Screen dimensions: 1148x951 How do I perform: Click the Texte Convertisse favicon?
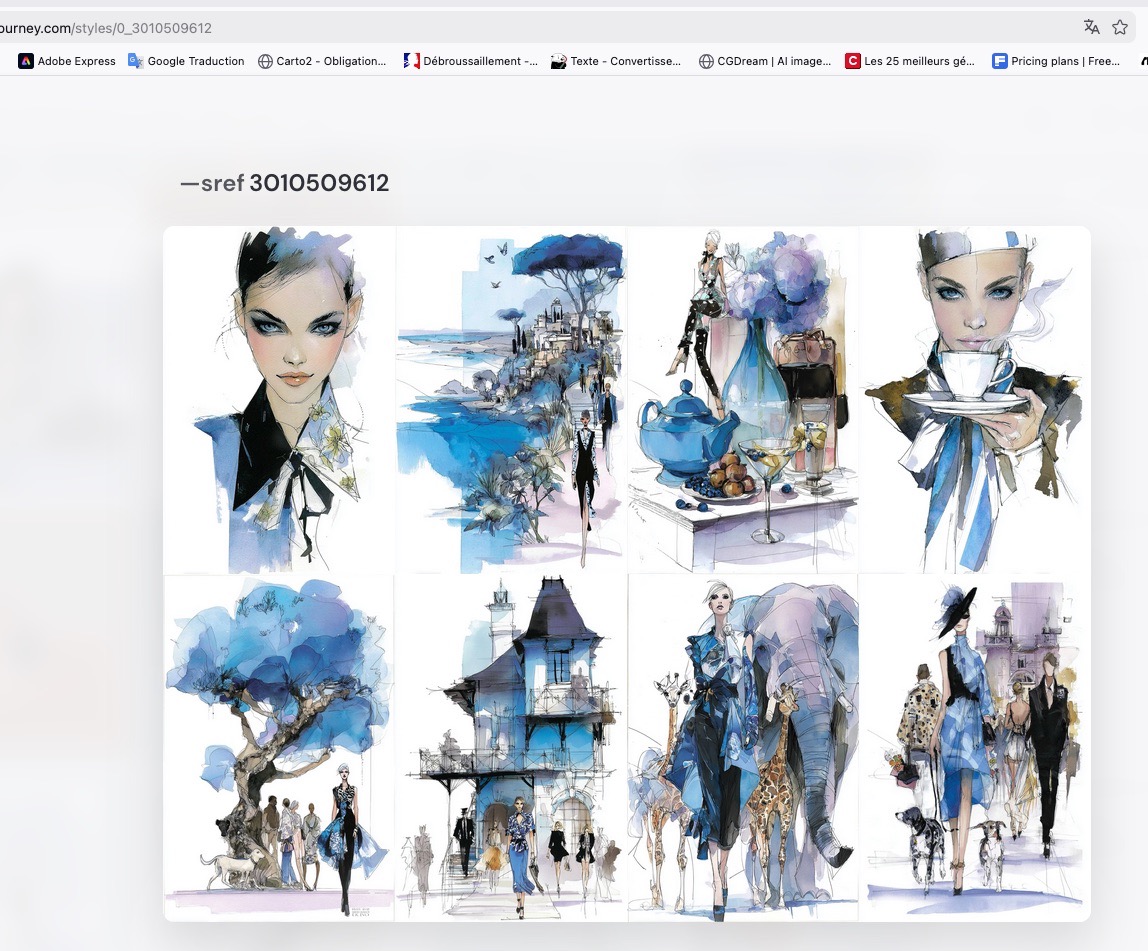click(559, 61)
